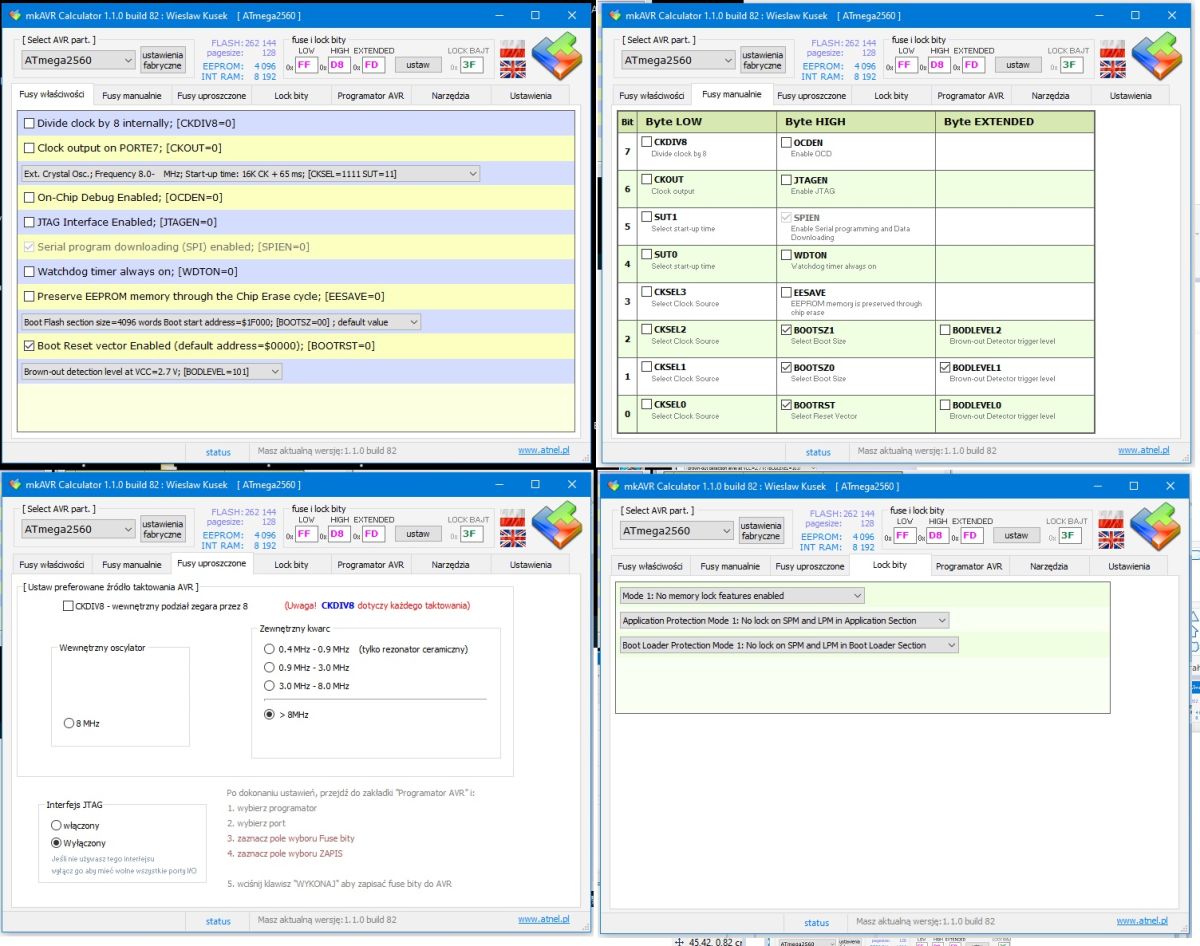The width and height of the screenshot is (1200, 946).
Task: Open Mode 1 No memory lock features dropdown
Action: (742, 596)
